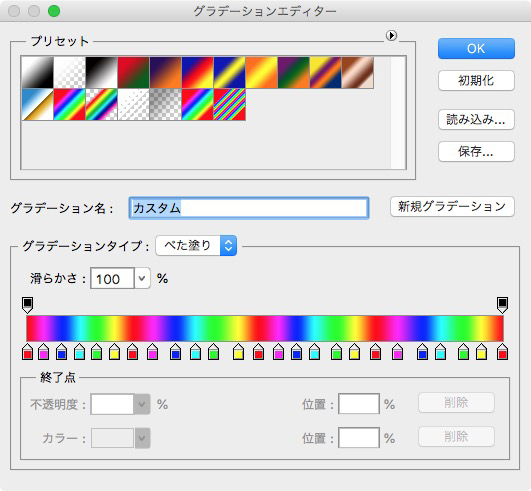Select the right black opacity stop
The image size is (531, 491).
coord(502,305)
